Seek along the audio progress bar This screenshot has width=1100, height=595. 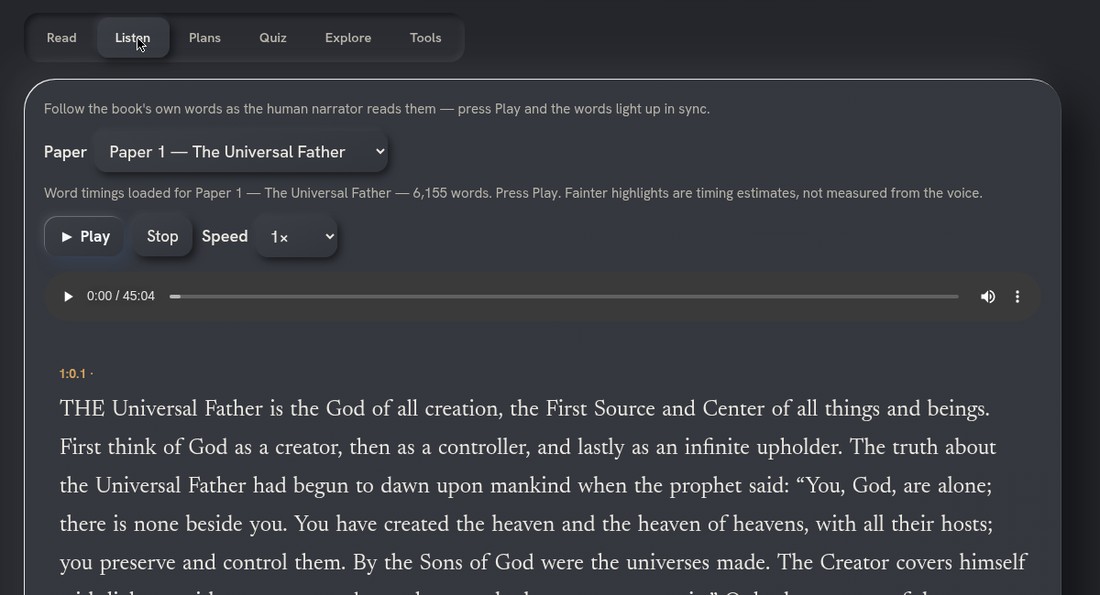tap(564, 297)
